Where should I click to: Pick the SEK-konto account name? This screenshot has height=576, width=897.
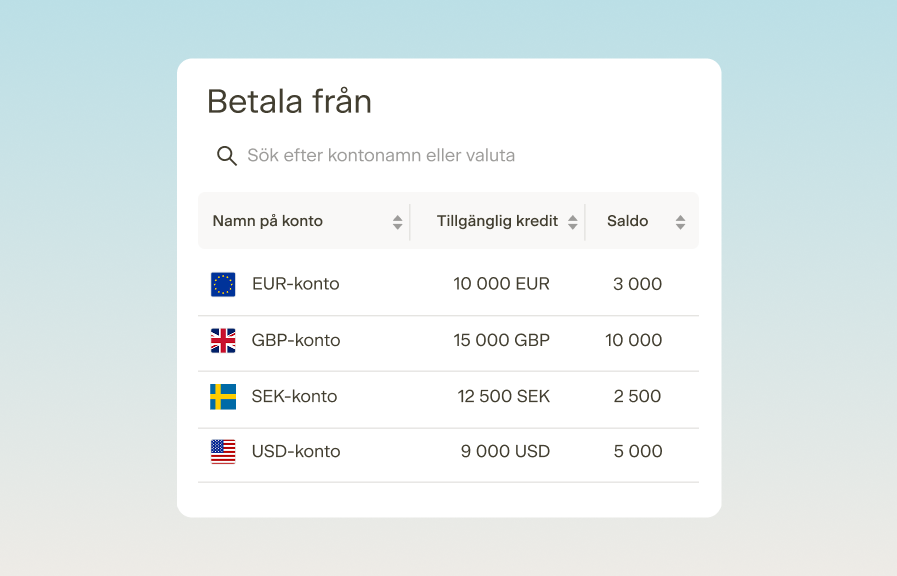294,396
